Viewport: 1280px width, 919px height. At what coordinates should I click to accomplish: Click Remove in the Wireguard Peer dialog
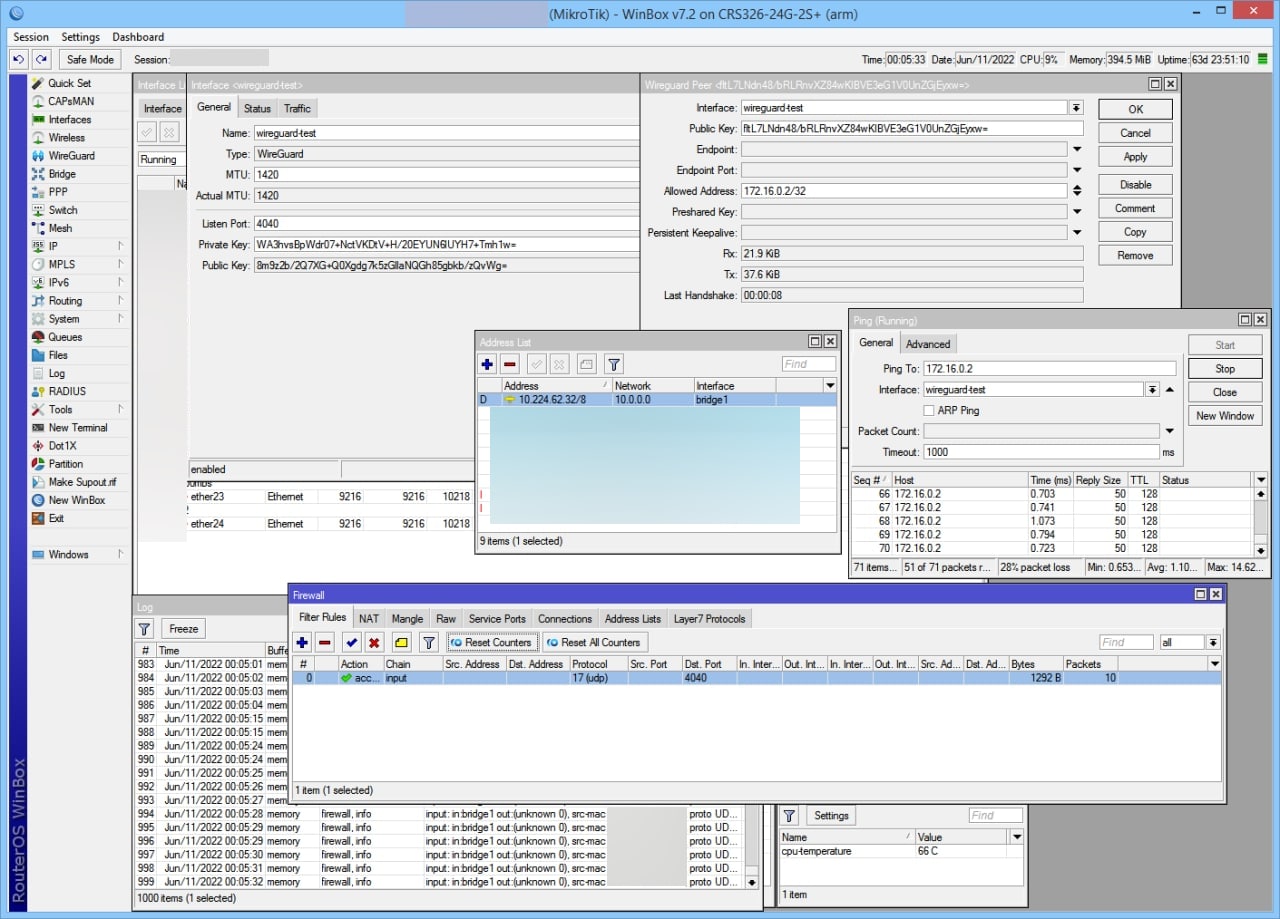[1135, 256]
